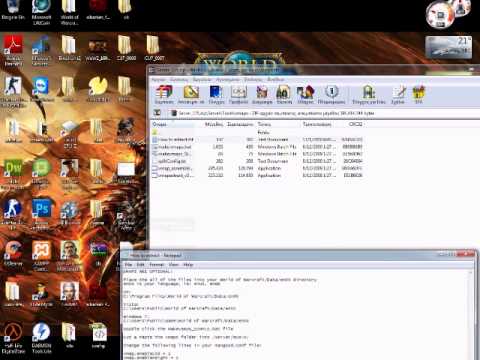
Task: Select the Recycle Bin desktop icon
Action: (13, 10)
